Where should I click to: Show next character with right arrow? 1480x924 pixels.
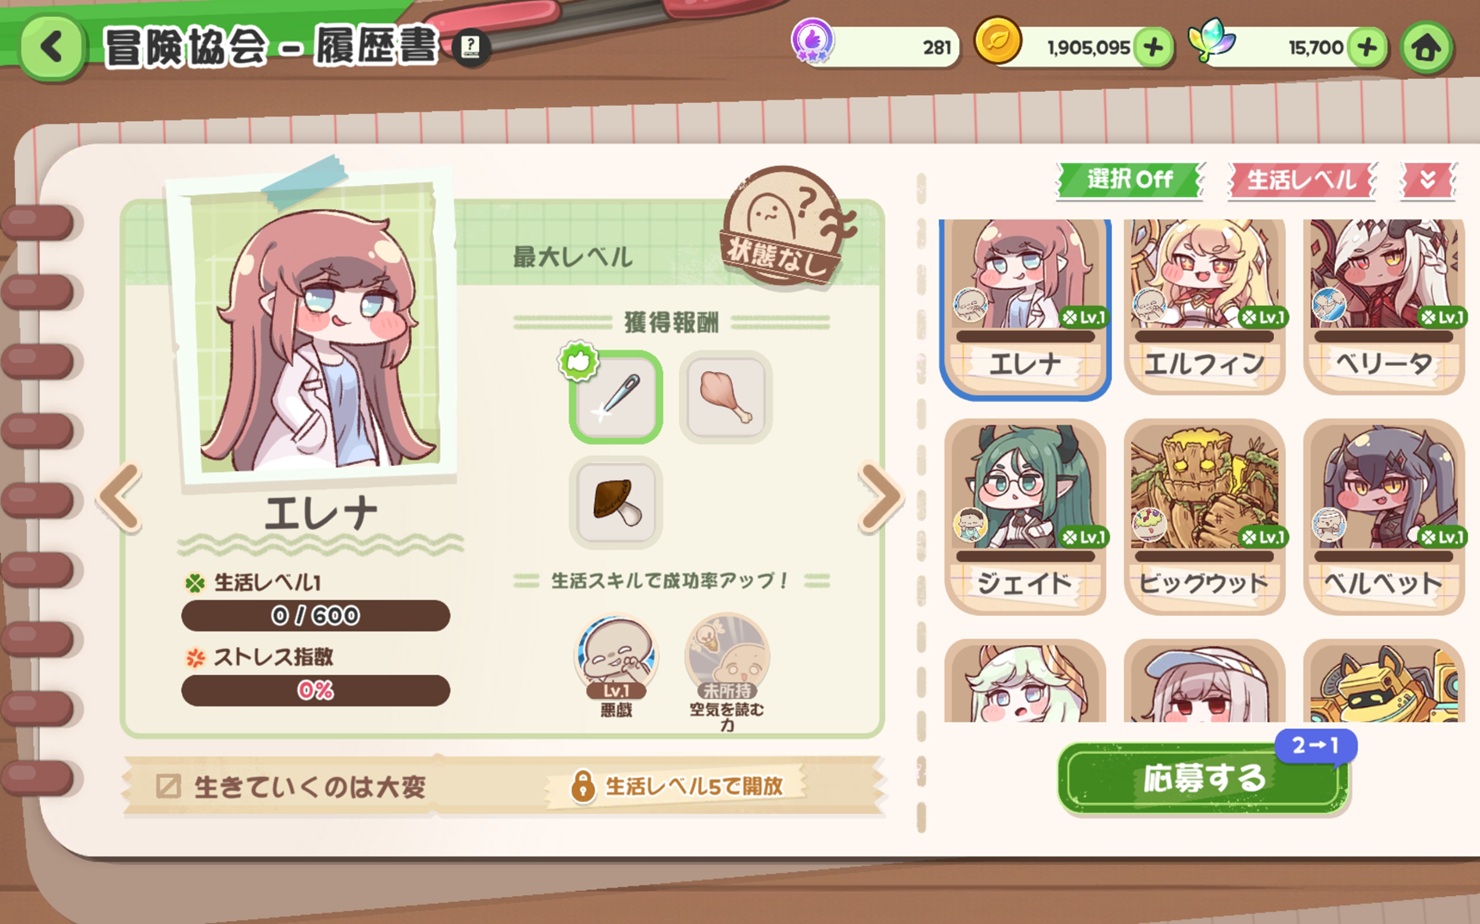click(x=880, y=495)
